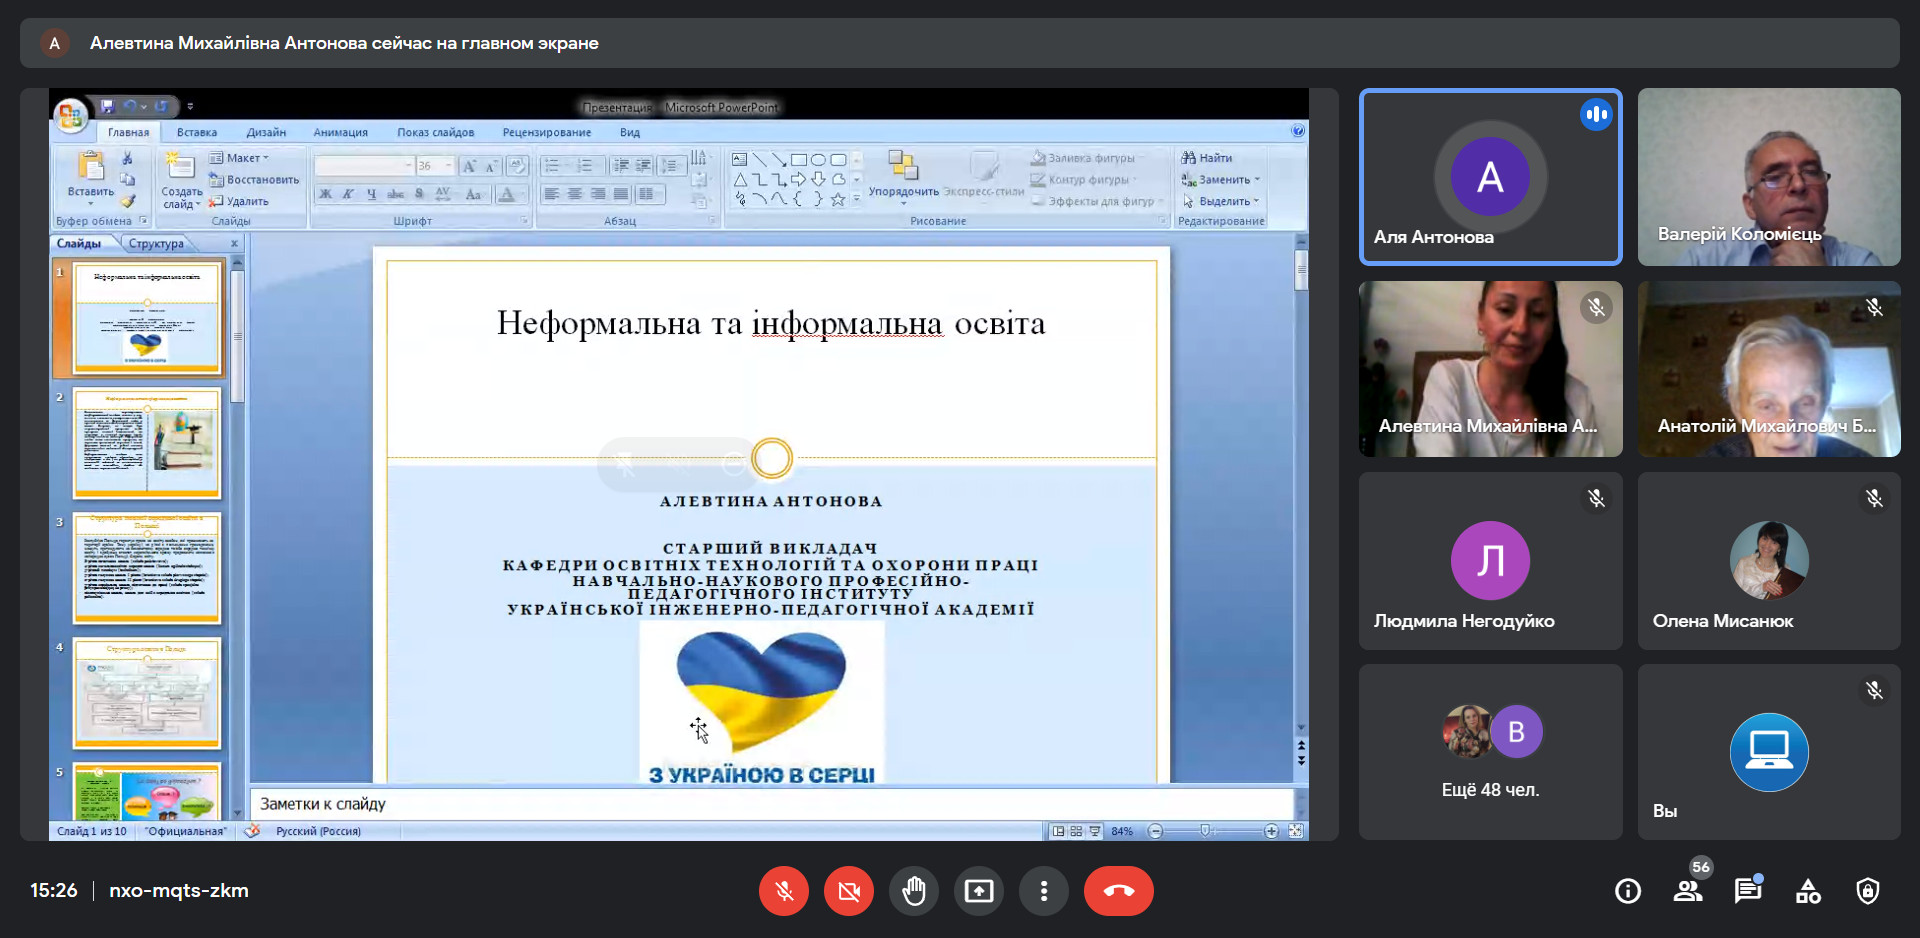Open the chat panel
Screen dimensions: 1920x938
1748,890
